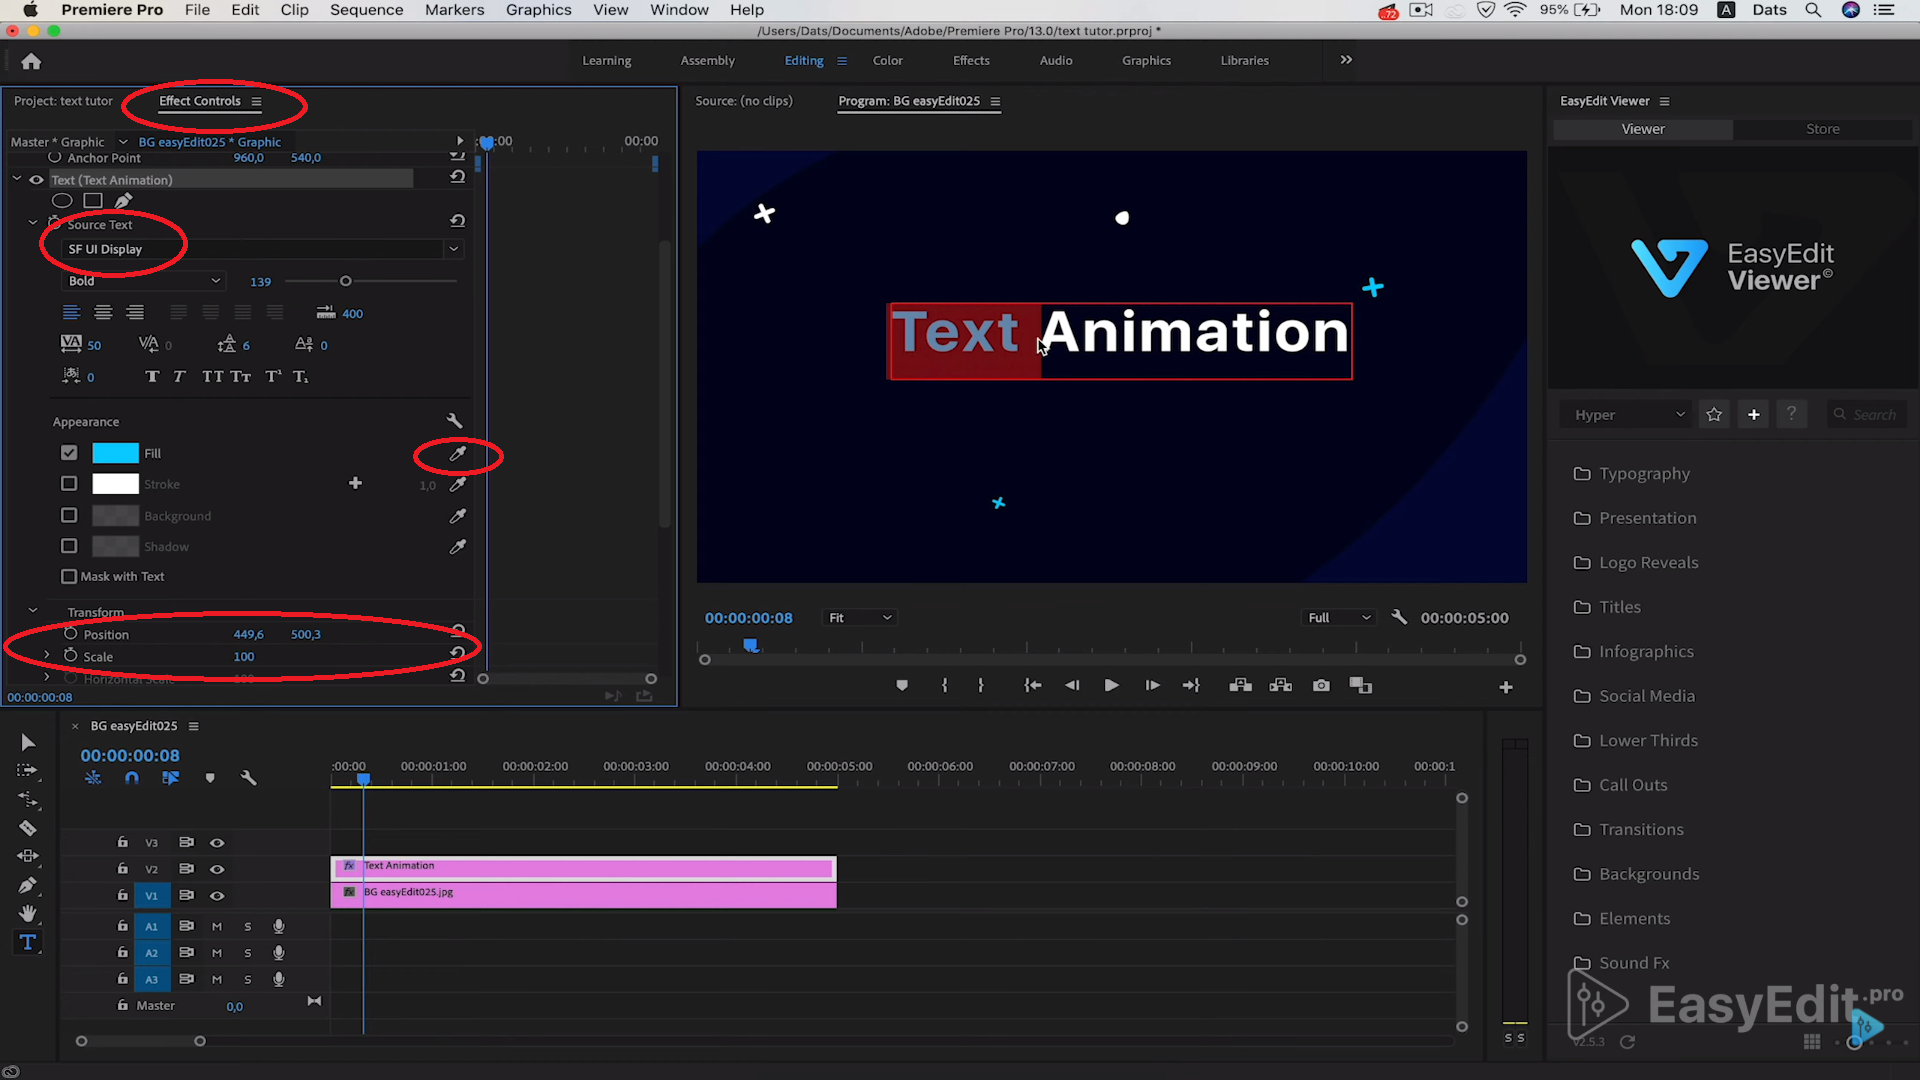Image resolution: width=1920 pixels, height=1080 pixels.
Task: Click Graphics tab in workspace switcher
Action: pyautogui.click(x=1147, y=61)
